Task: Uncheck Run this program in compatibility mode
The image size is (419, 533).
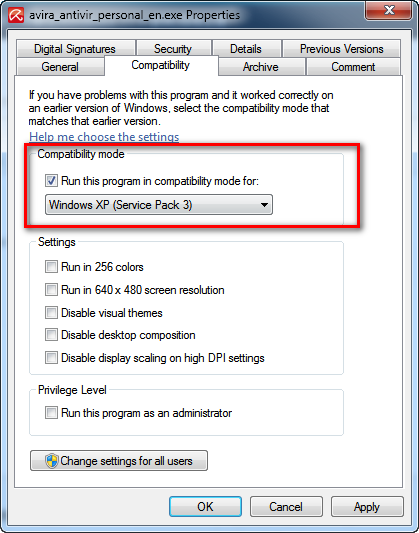Action: (51, 181)
